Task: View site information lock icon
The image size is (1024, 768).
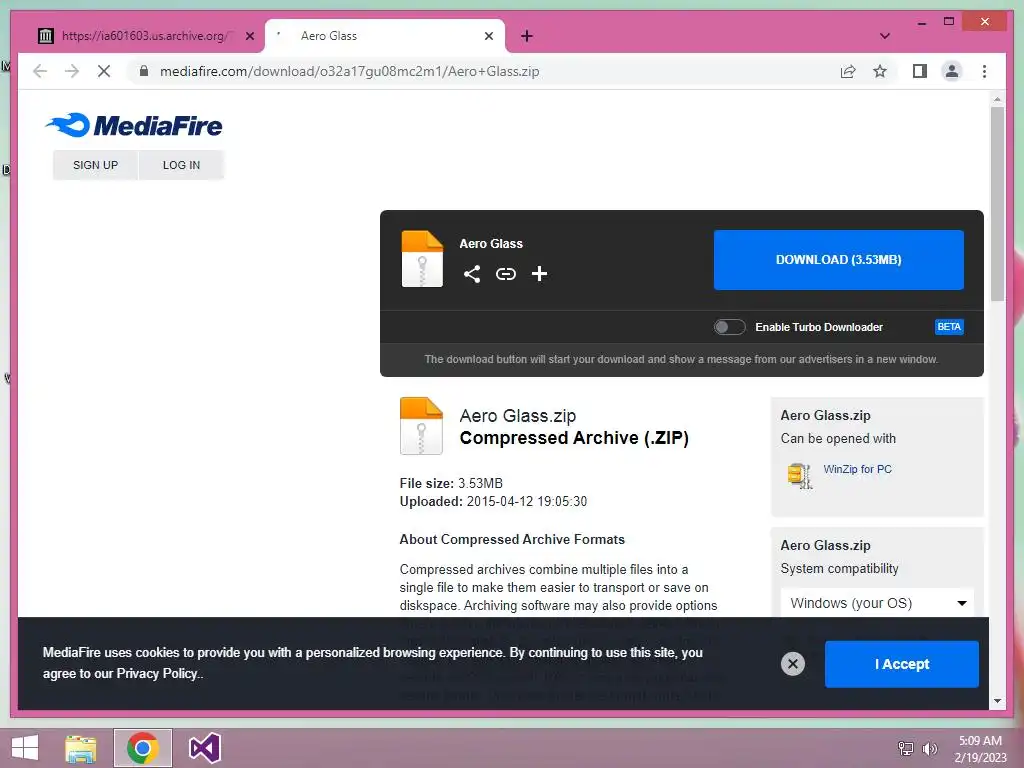Action: [x=144, y=71]
